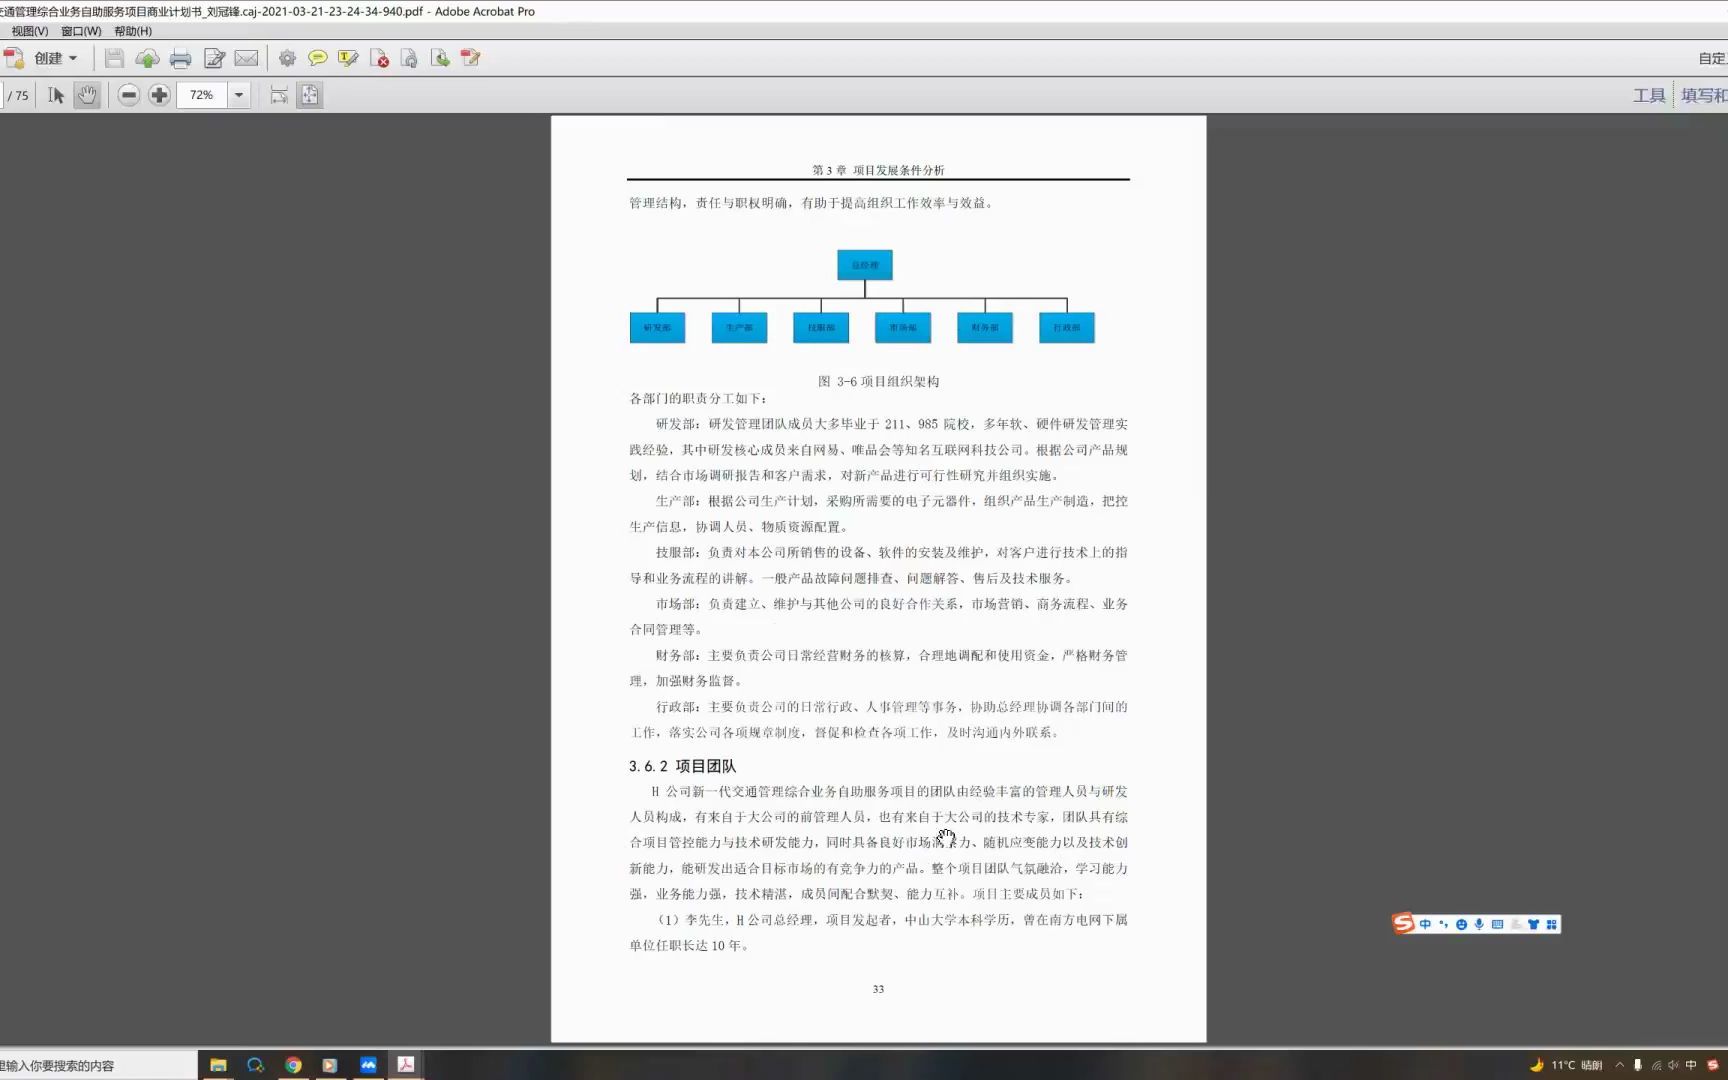Click the volume speaker tray icon
The height and width of the screenshot is (1080, 1728).
[1673, 1065]
